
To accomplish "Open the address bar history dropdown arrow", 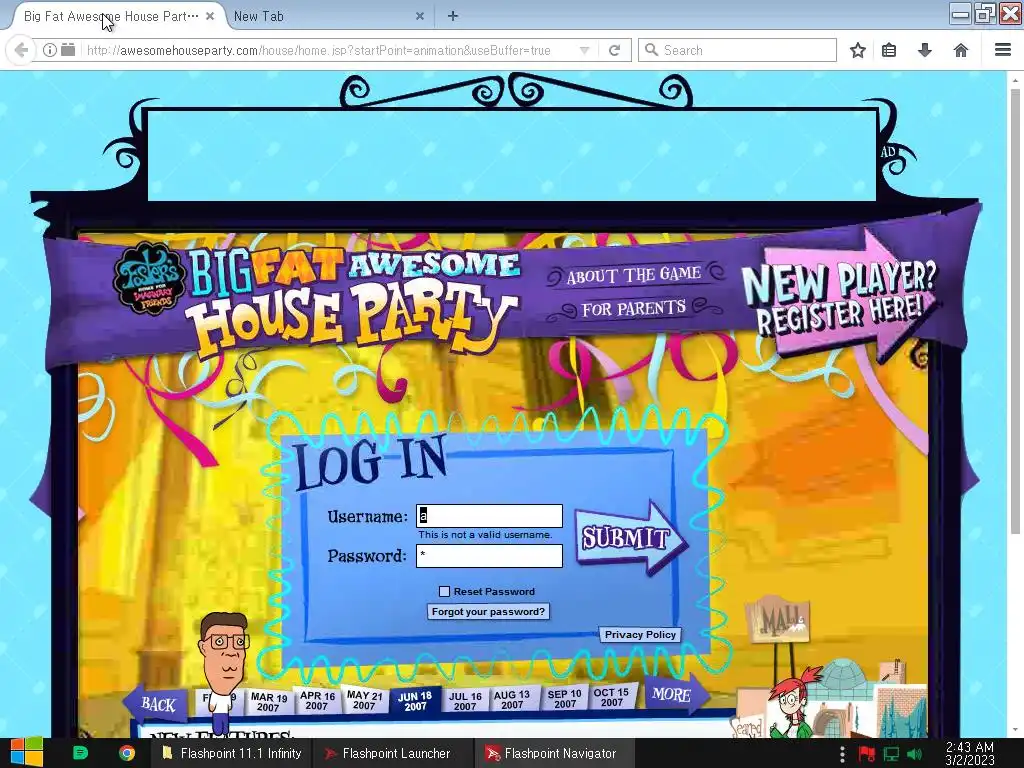I will coord(584,50).
